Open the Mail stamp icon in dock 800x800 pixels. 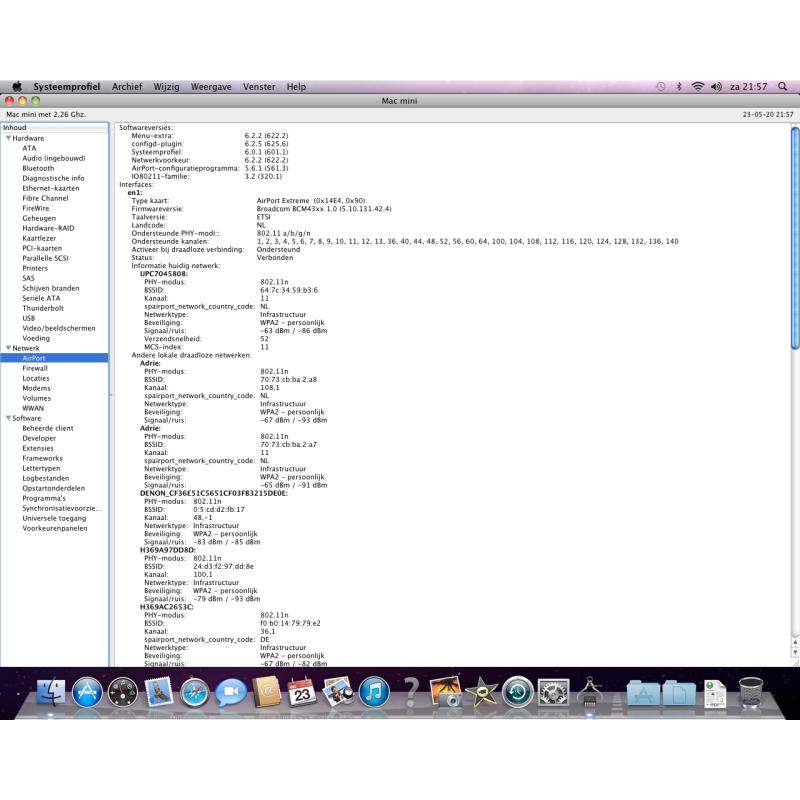click(159, 692)
